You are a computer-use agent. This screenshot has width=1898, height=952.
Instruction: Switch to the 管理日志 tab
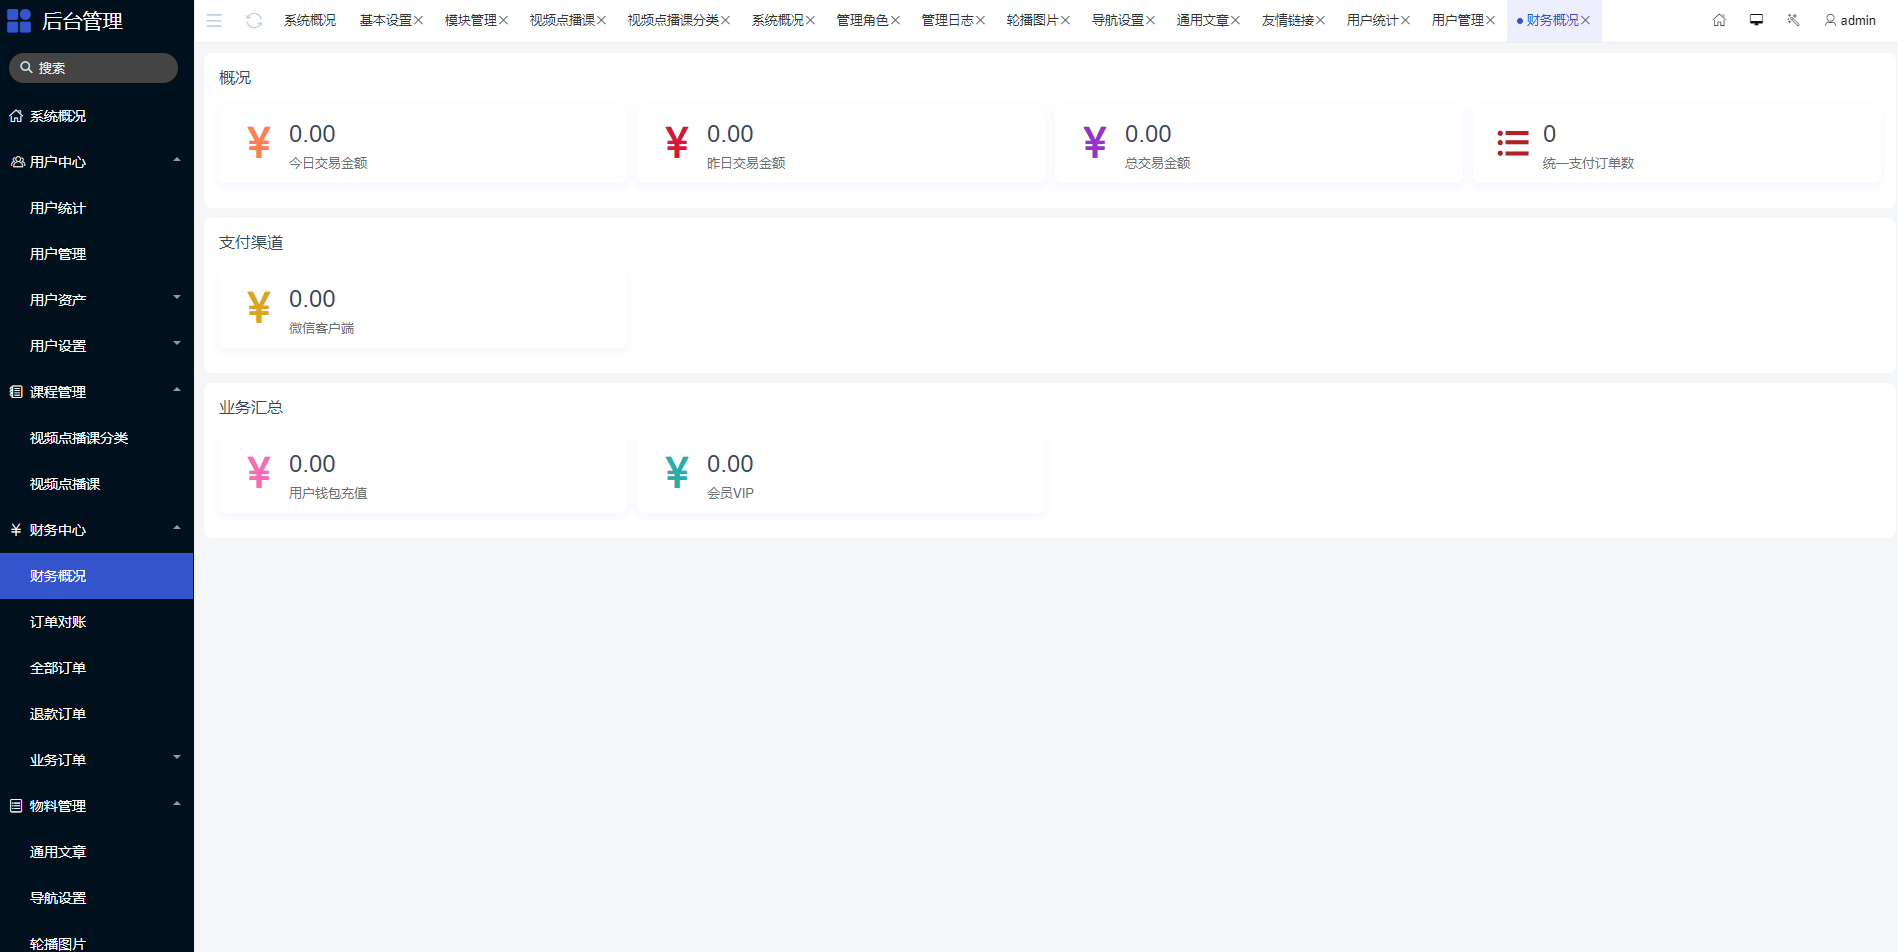click(x=947, y=20)
